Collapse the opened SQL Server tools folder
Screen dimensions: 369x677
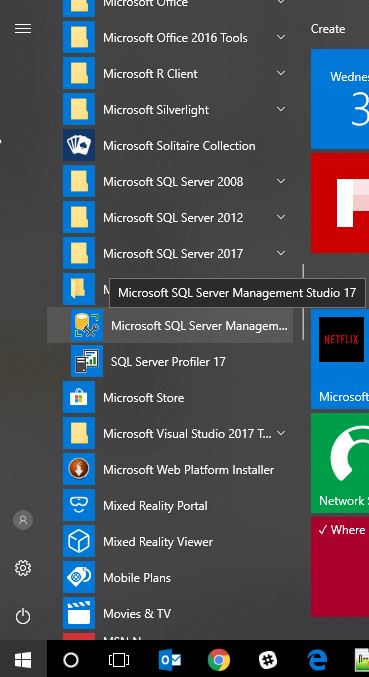click(x=79, y=289)
